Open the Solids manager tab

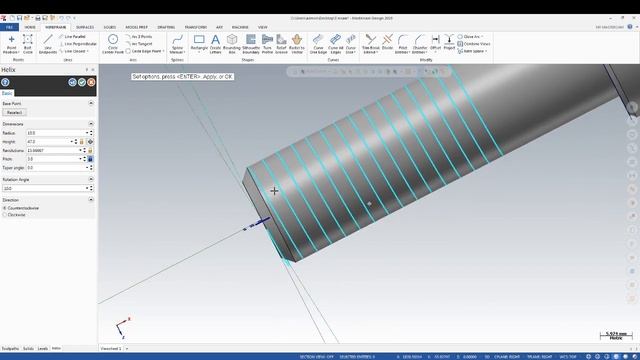pos(28,349)
